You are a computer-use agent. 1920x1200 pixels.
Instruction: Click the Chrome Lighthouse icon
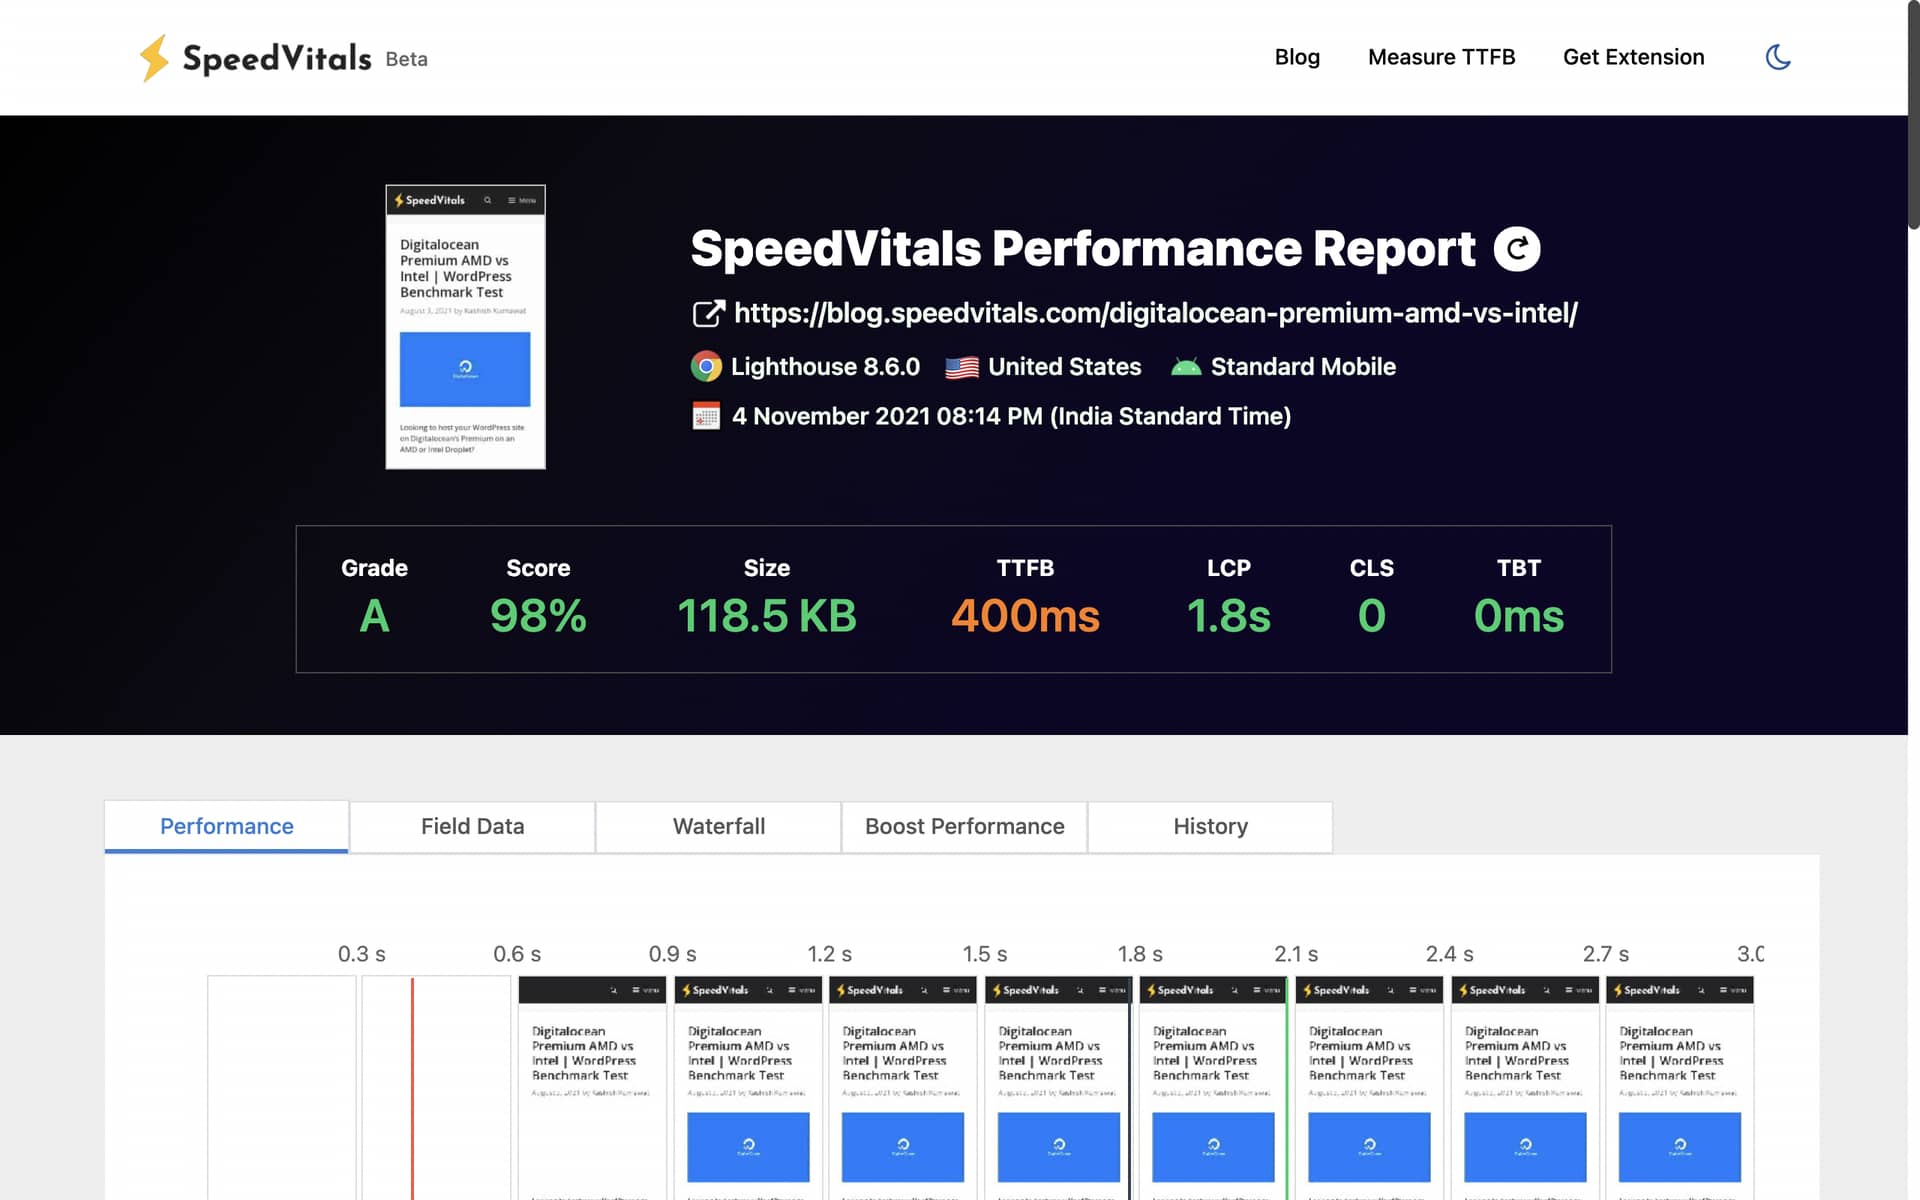point(706,367)
